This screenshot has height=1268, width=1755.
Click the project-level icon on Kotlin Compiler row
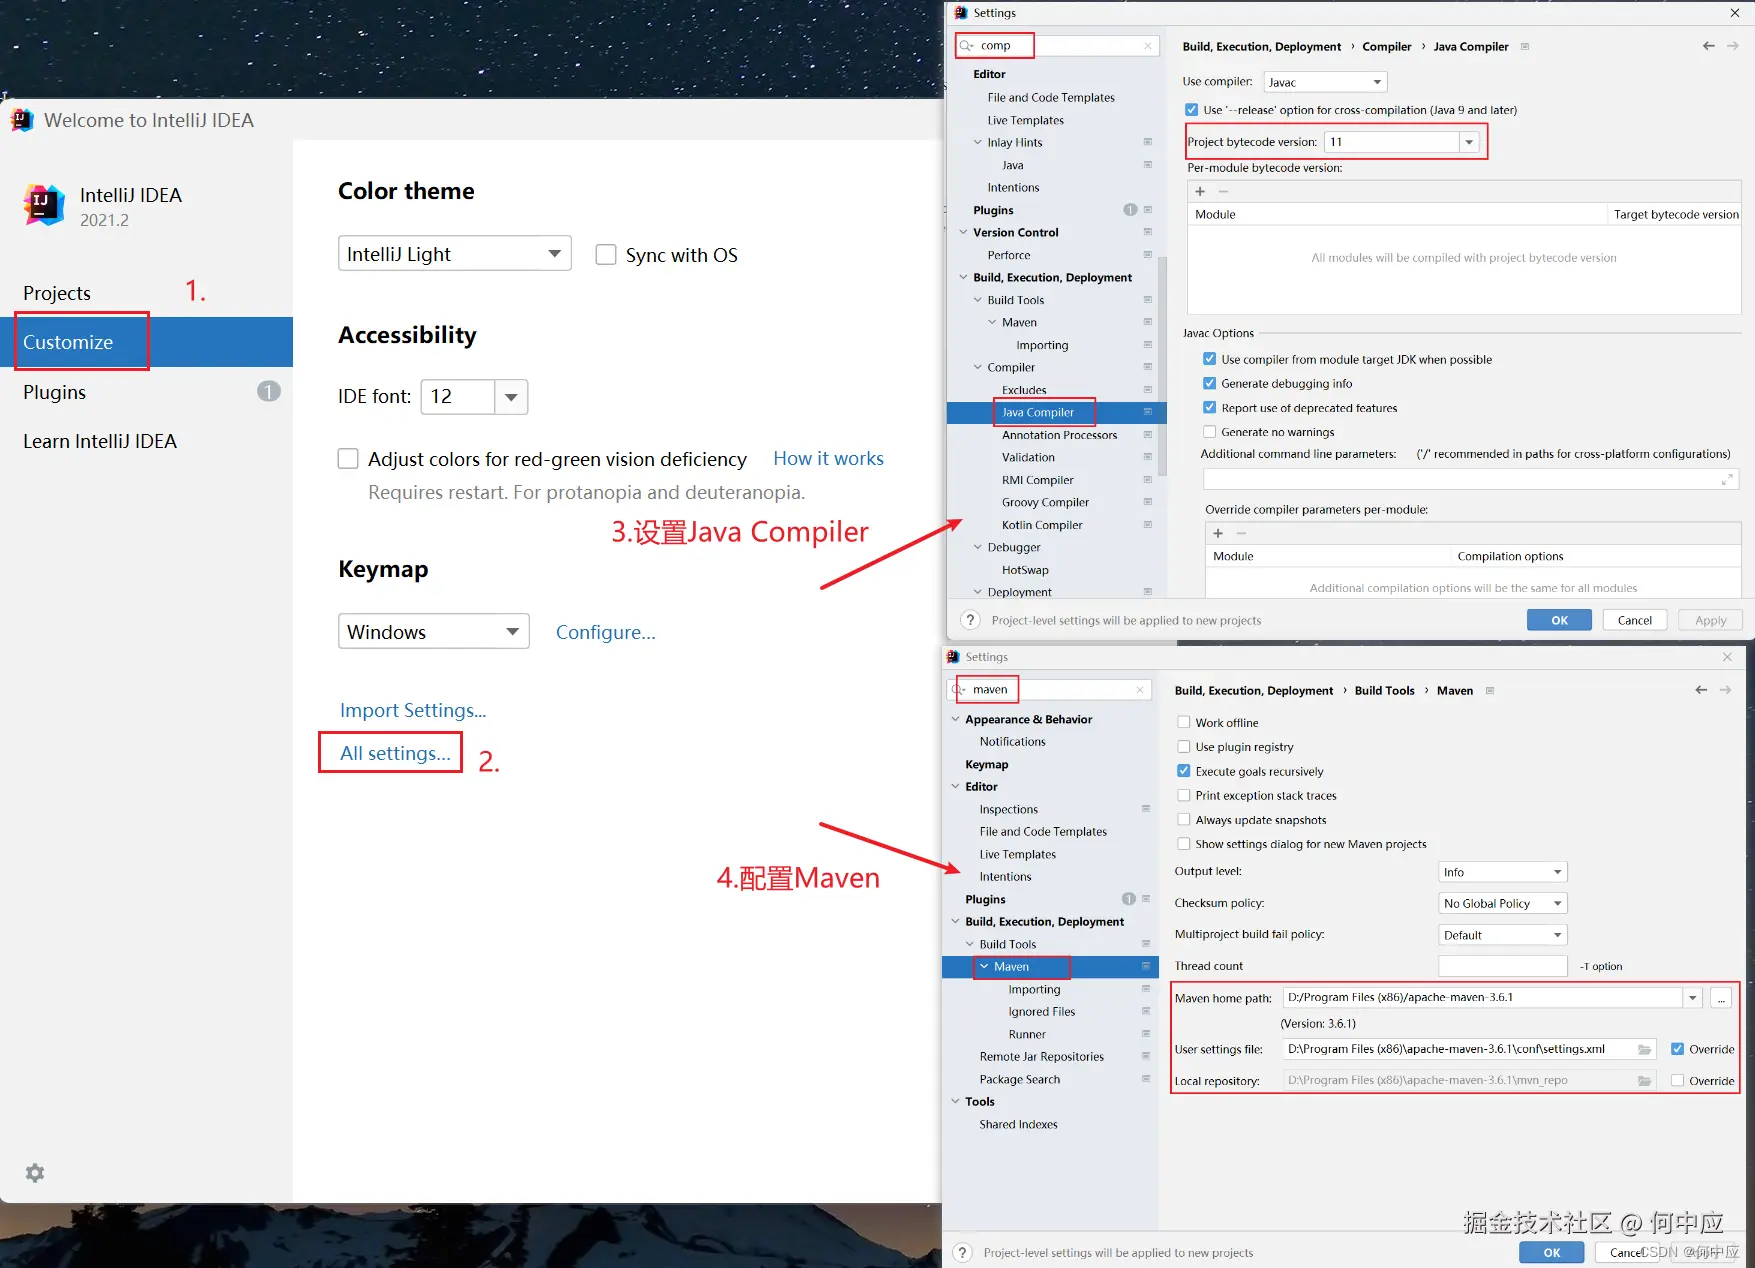coord(1148,525)
